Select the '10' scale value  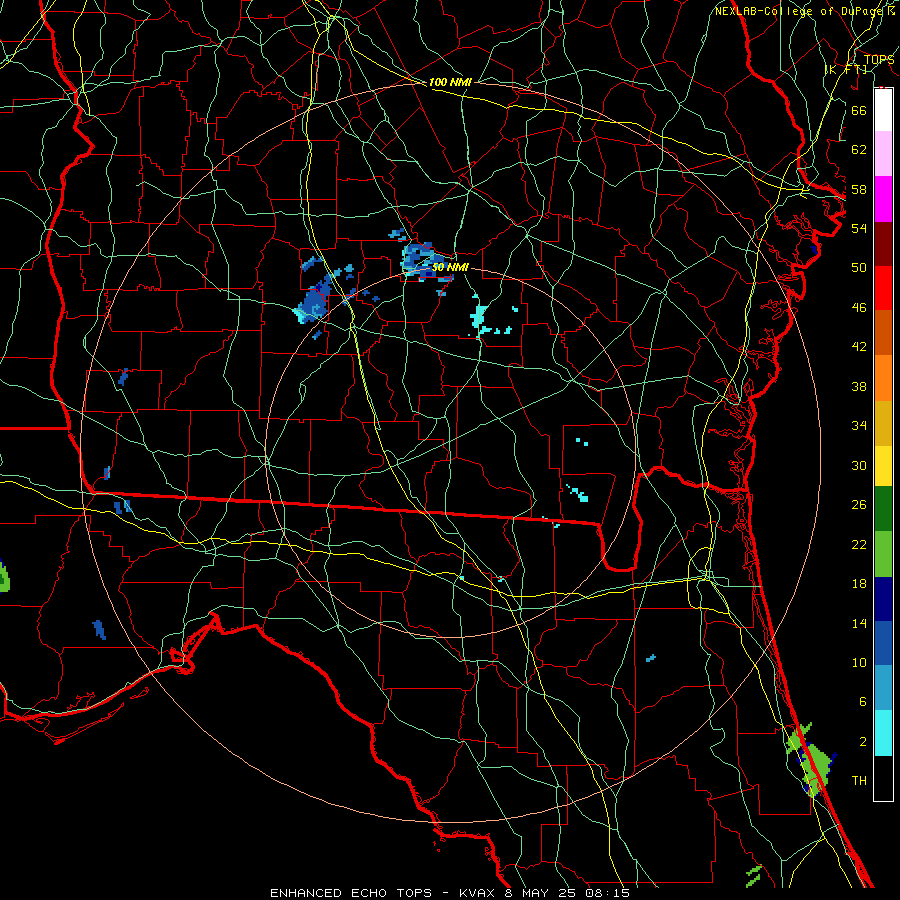point(859,662)
